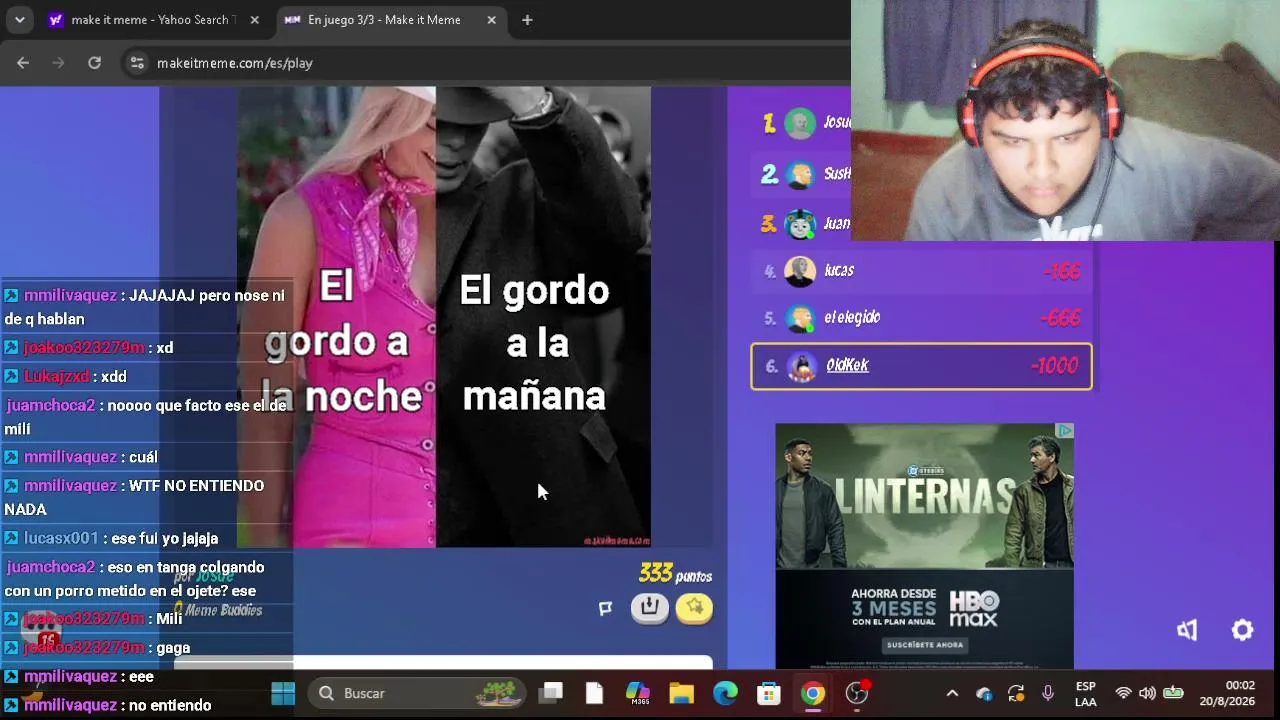Close the Make it Meme tab
This screenshot has width=1280, height=720.
pos(491,20)
